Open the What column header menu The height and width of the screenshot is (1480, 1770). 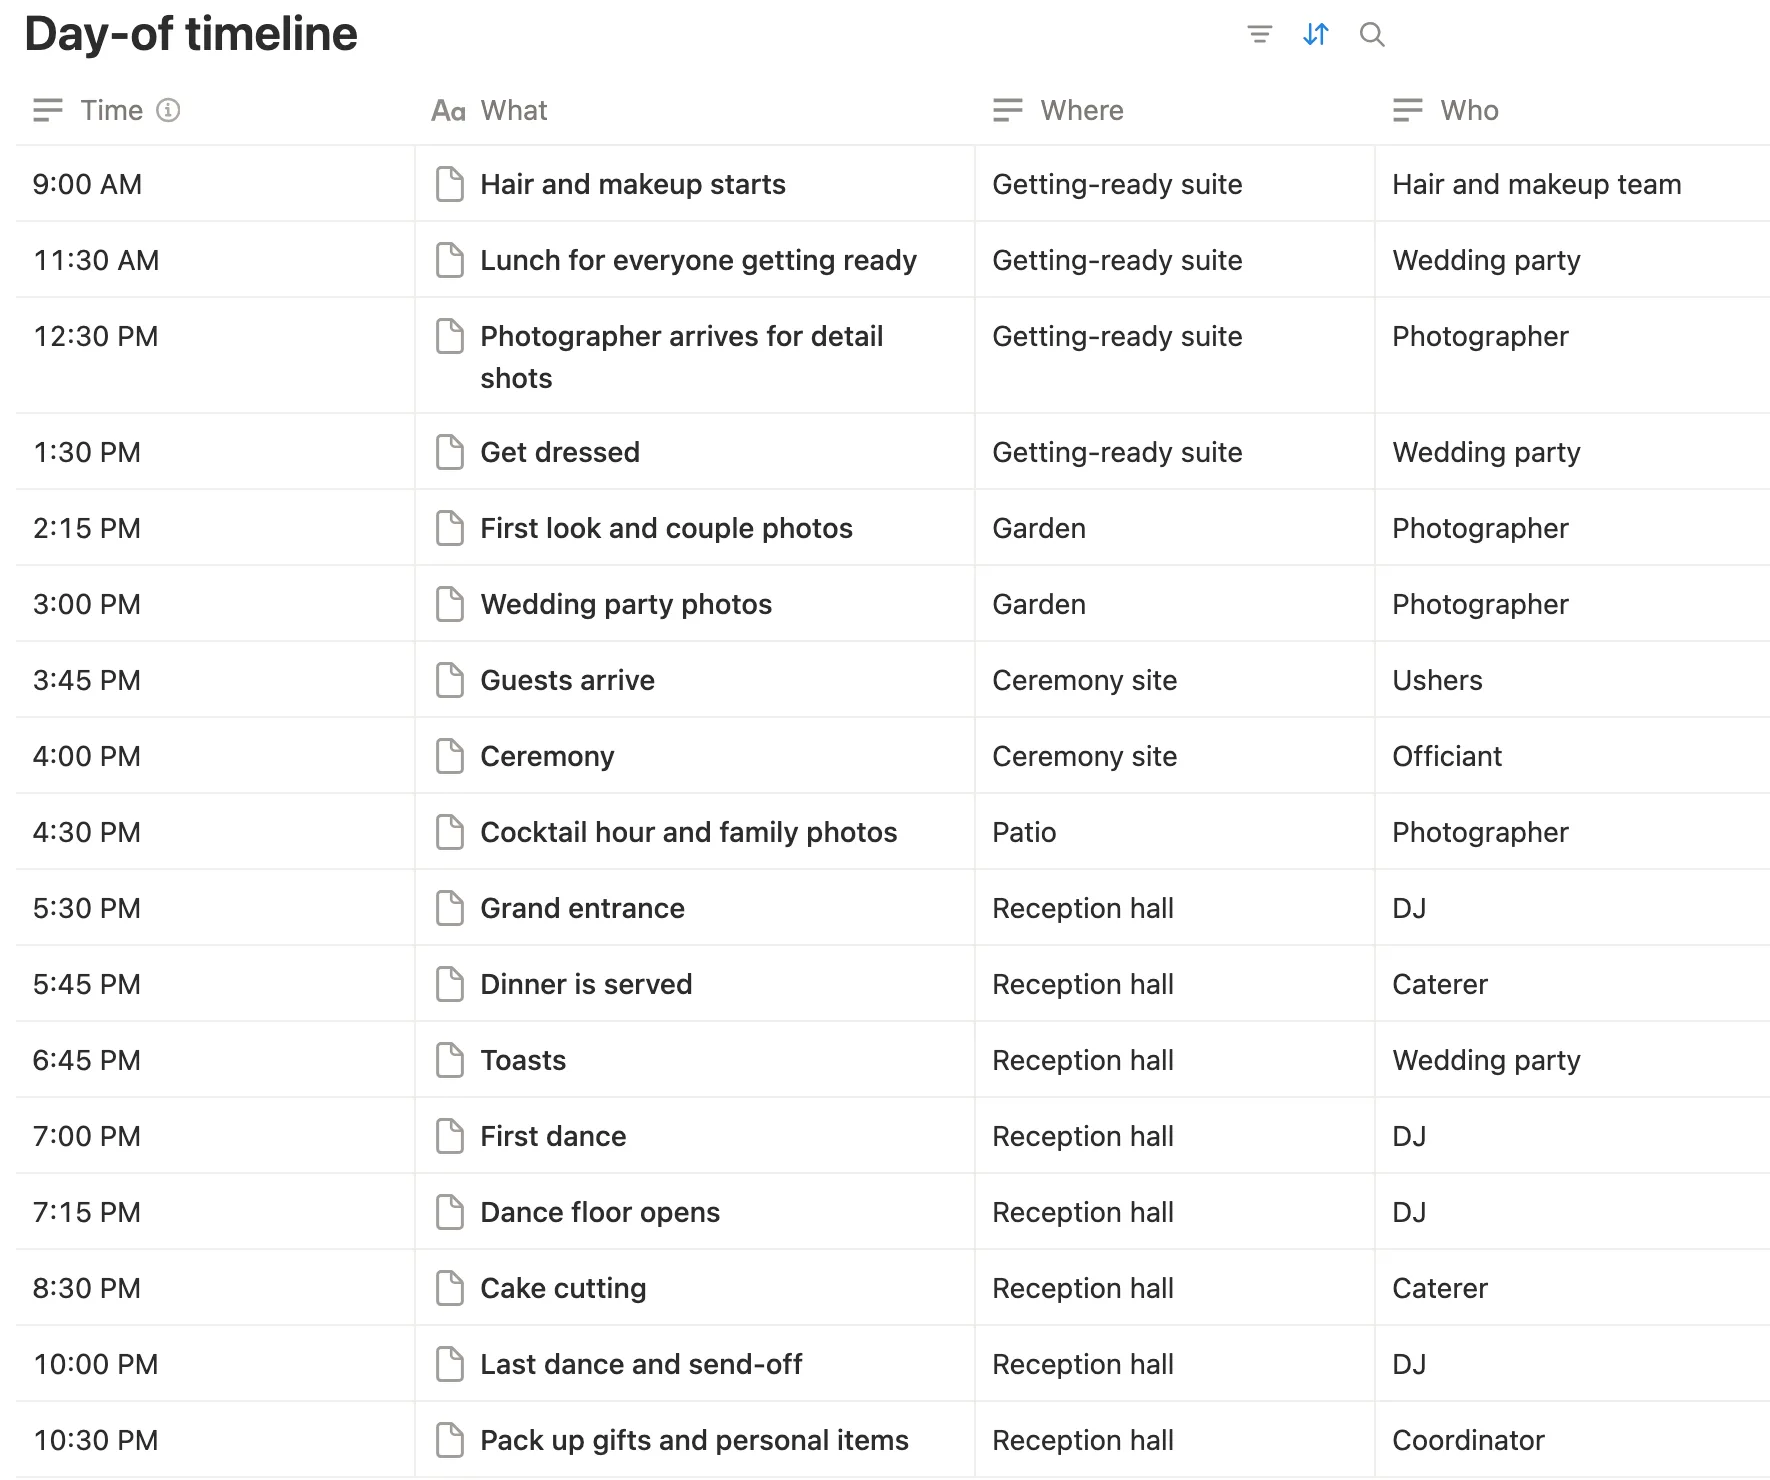pos(695,110)
